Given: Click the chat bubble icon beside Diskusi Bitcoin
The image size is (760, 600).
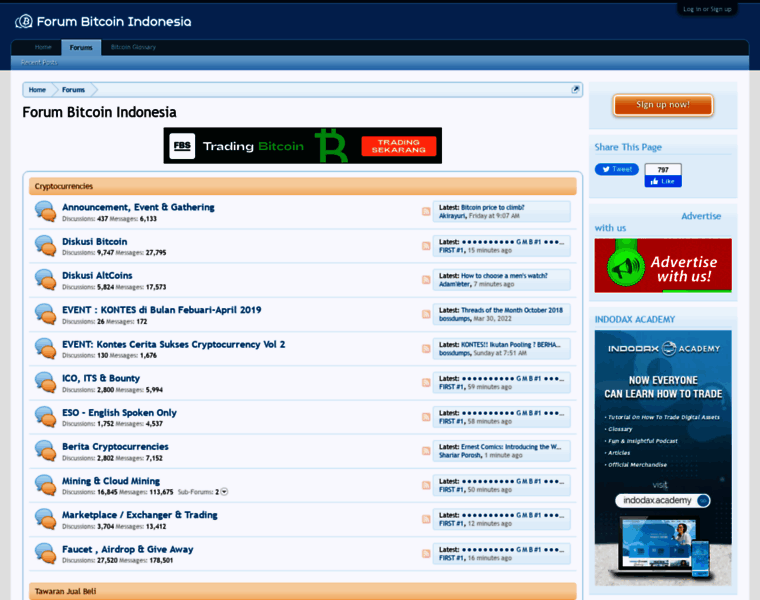Looking at the screenshot, I should pos(46,246).
